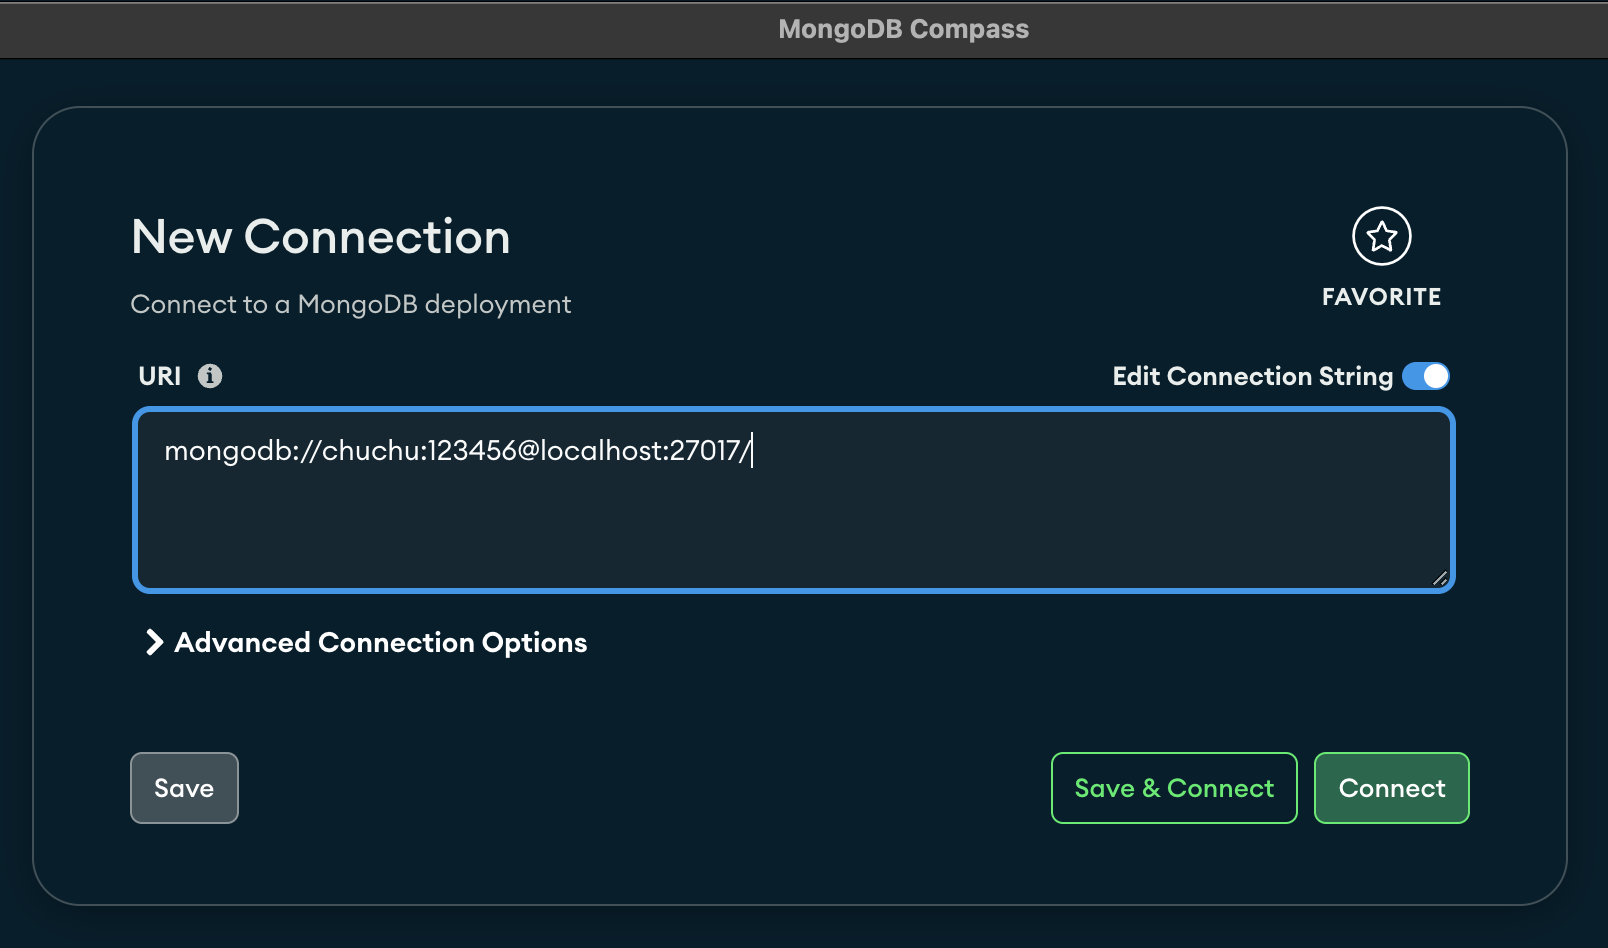The height and width of the screenshot is (948, 1608).
Task: Click the "Connect to a MongoDB deployment" subtitle
Action: 351,304
